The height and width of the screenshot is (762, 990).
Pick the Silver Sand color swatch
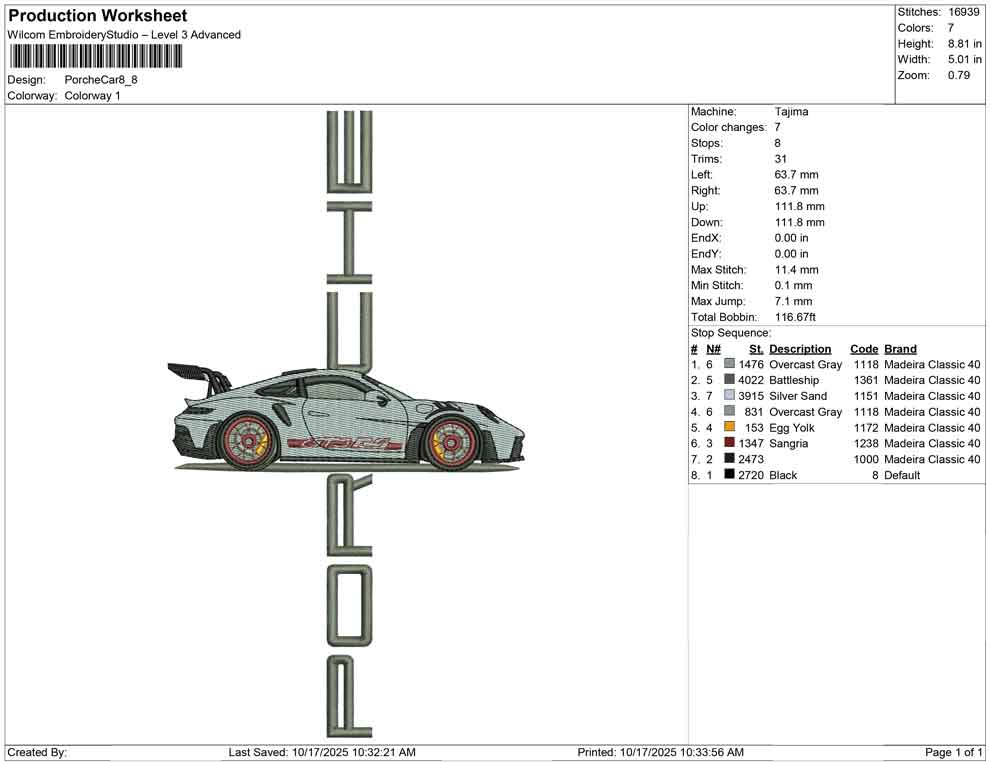pyautogui.click(x=729, y=396)
